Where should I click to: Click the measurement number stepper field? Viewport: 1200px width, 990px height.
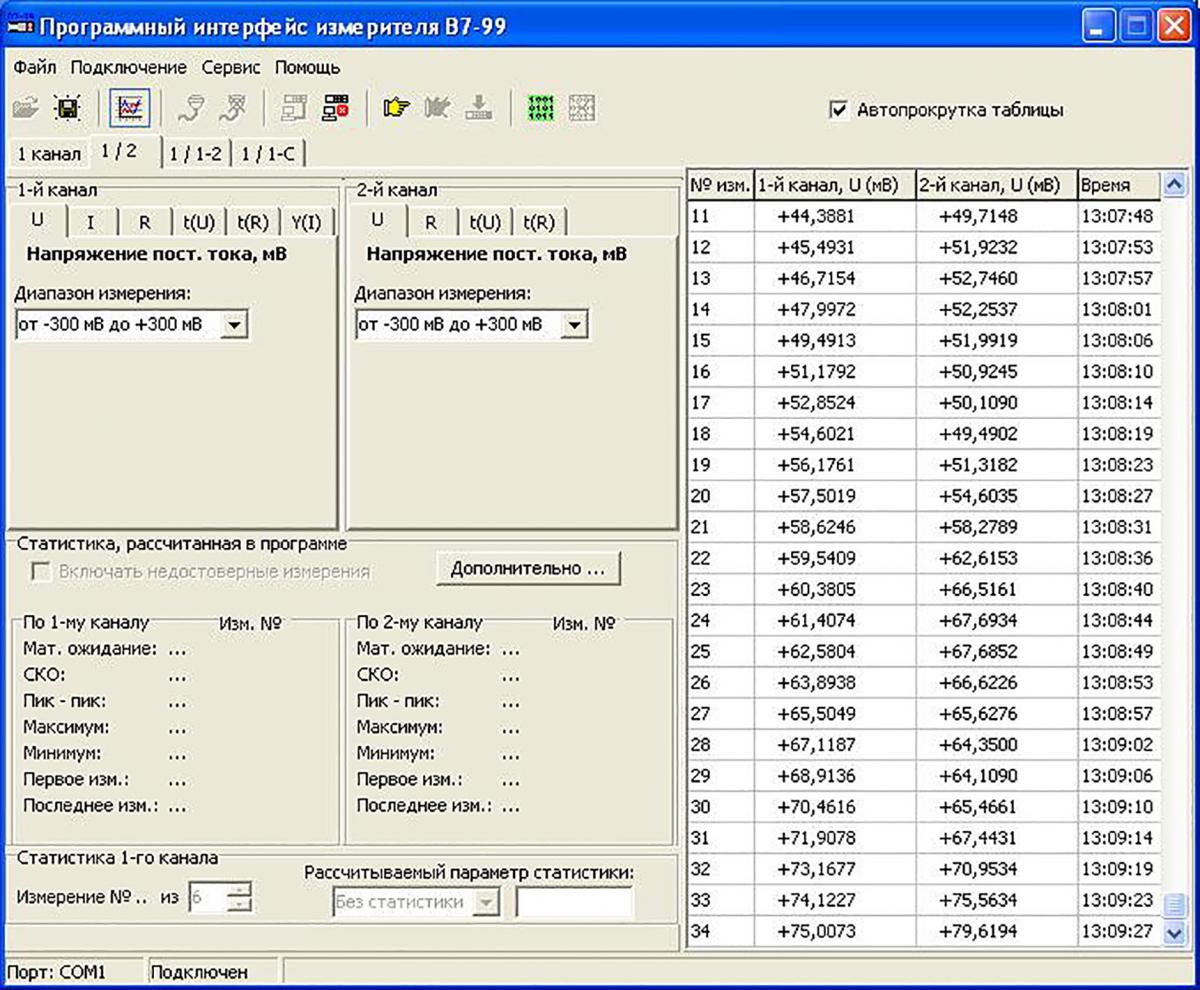click(x=207, y=898)
